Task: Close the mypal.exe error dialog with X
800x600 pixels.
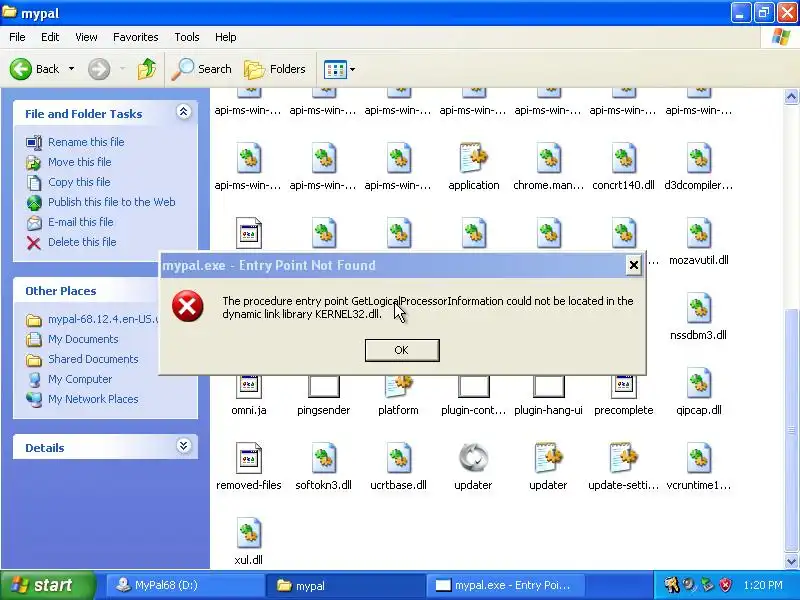Action: [x=633, y=265]
